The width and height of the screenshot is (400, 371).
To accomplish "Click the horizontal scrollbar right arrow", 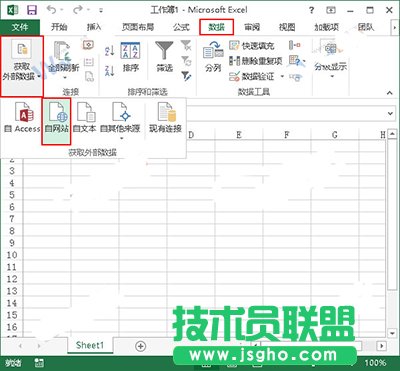I will coord(382,345).
